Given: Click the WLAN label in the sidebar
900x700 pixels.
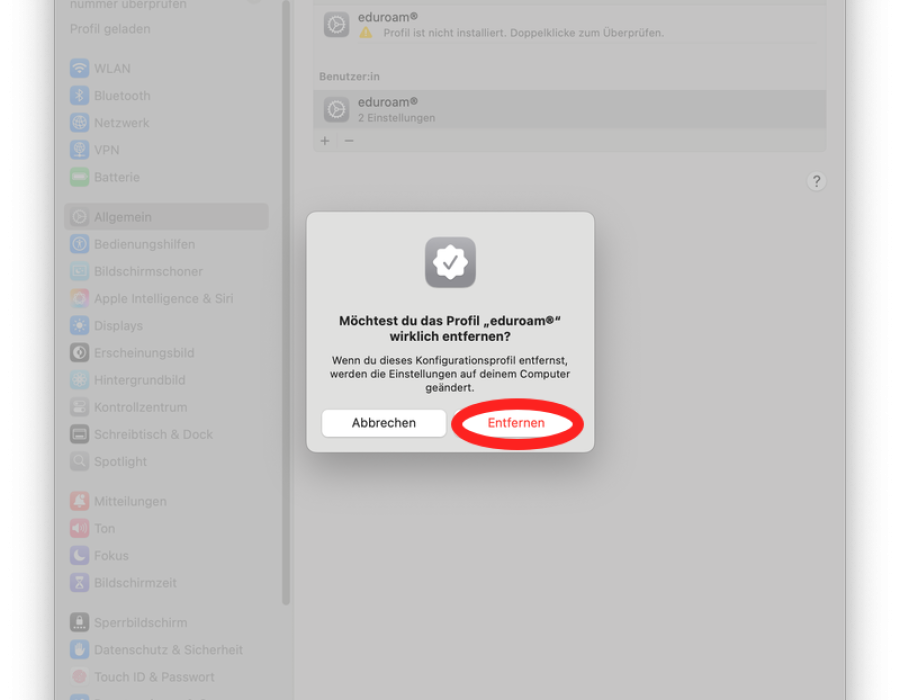Looking at the screenshot, I should 112,68.
